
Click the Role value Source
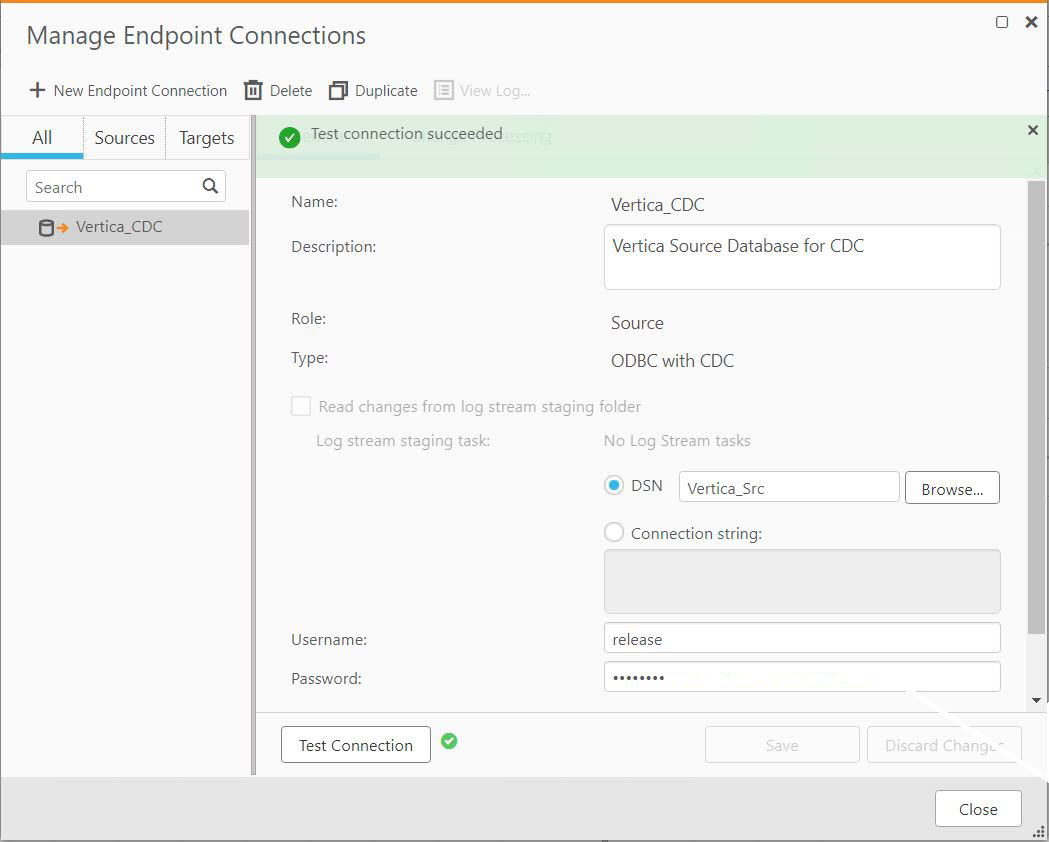point(637,323)
